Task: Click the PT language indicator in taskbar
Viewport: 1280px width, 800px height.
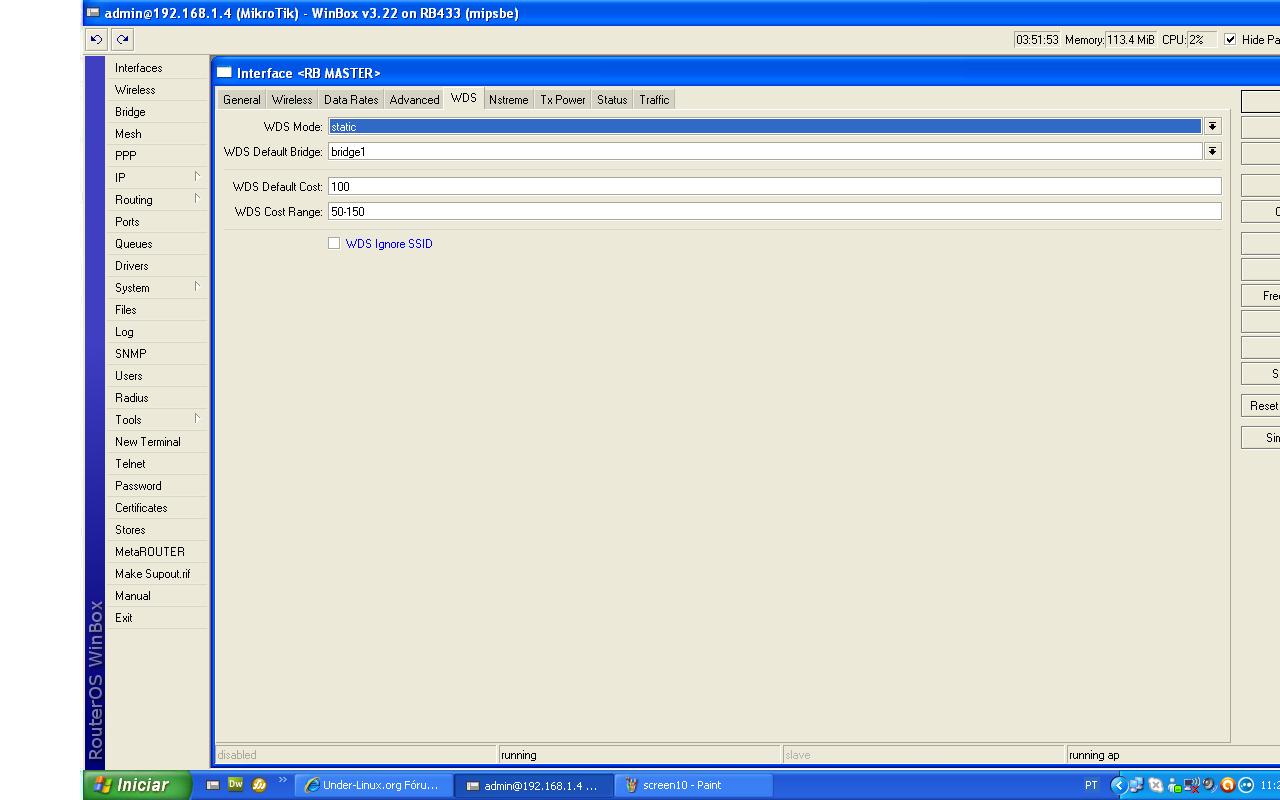Action: click(1091, 785)
